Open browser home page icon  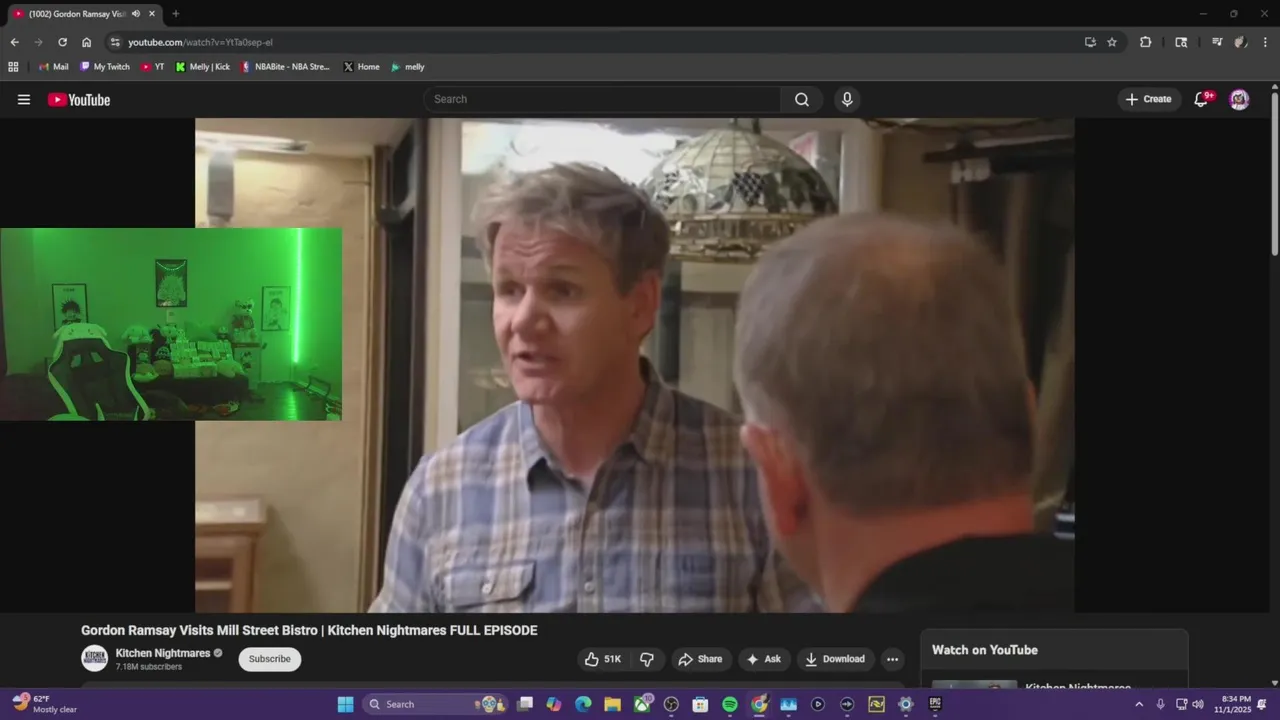(x=87, y=42)
